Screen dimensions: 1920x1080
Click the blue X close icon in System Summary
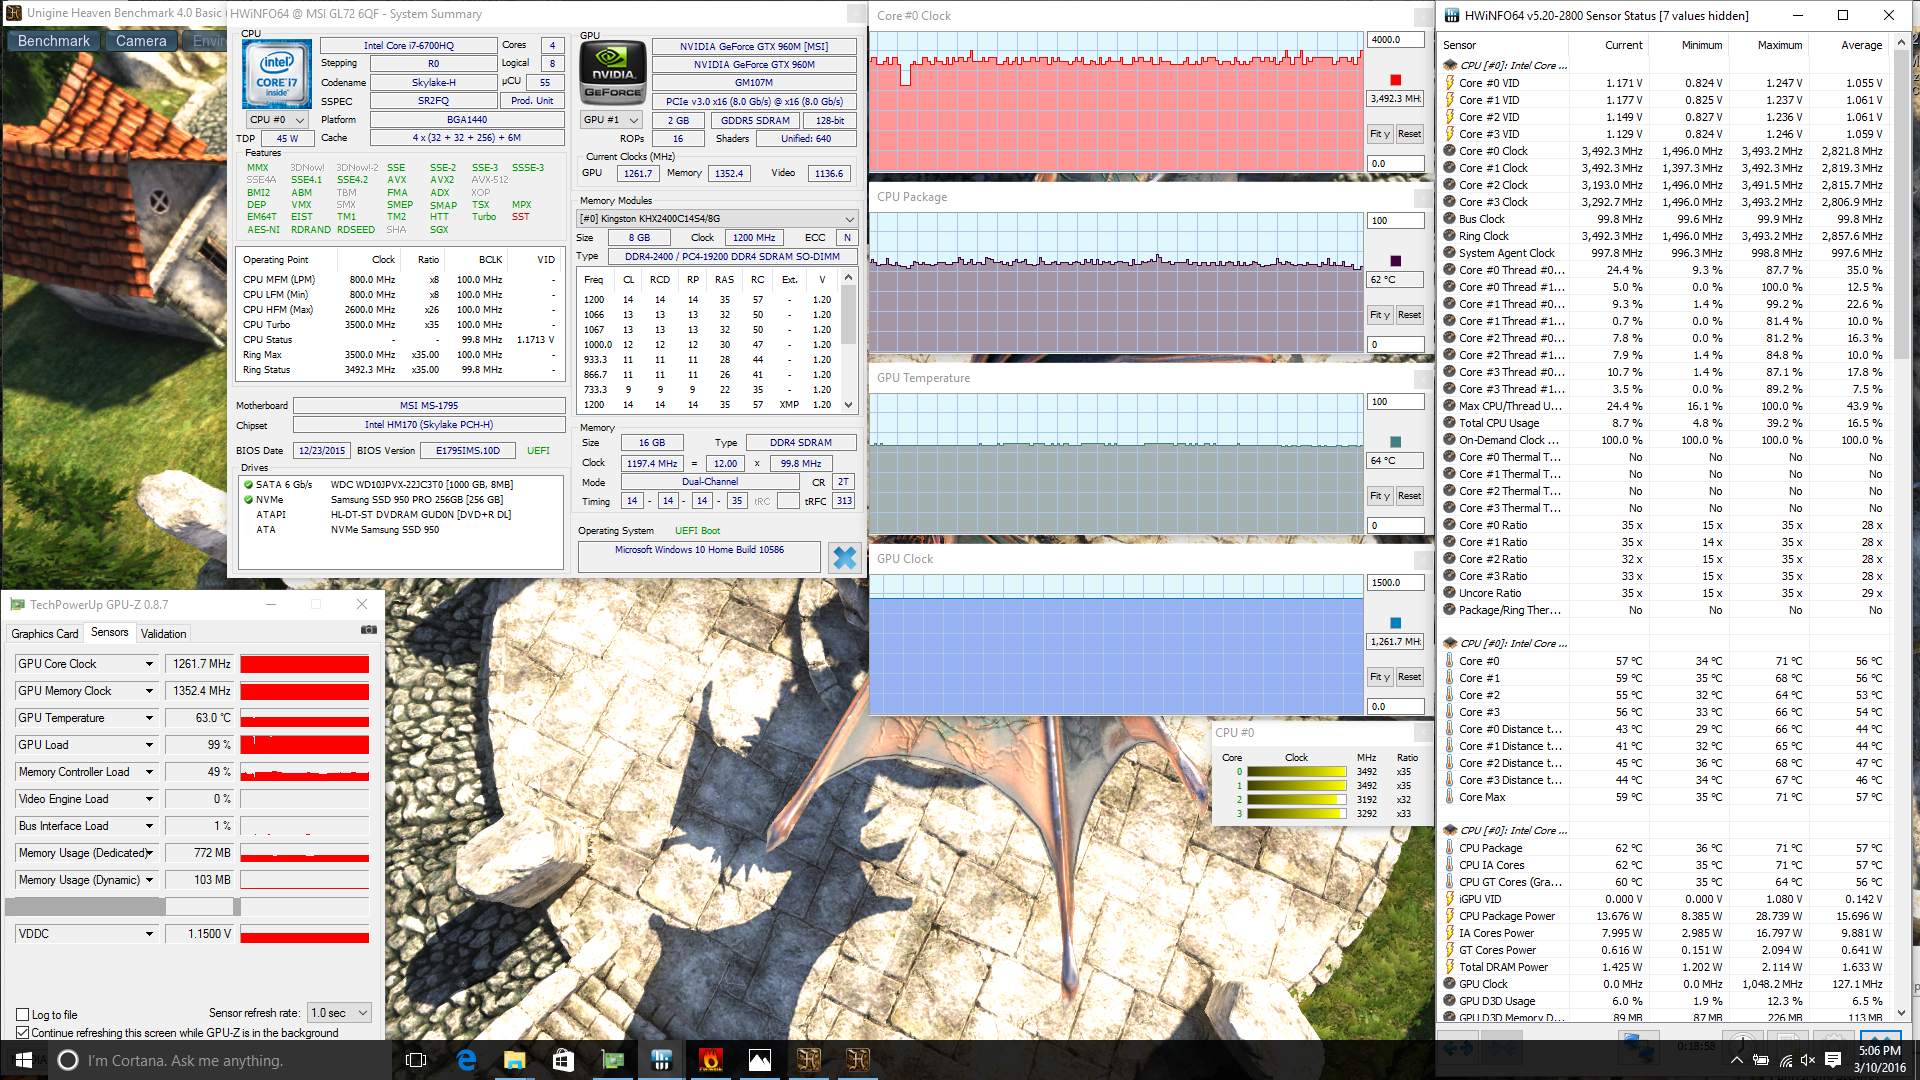pyautogui.click(x=844, y=557)
